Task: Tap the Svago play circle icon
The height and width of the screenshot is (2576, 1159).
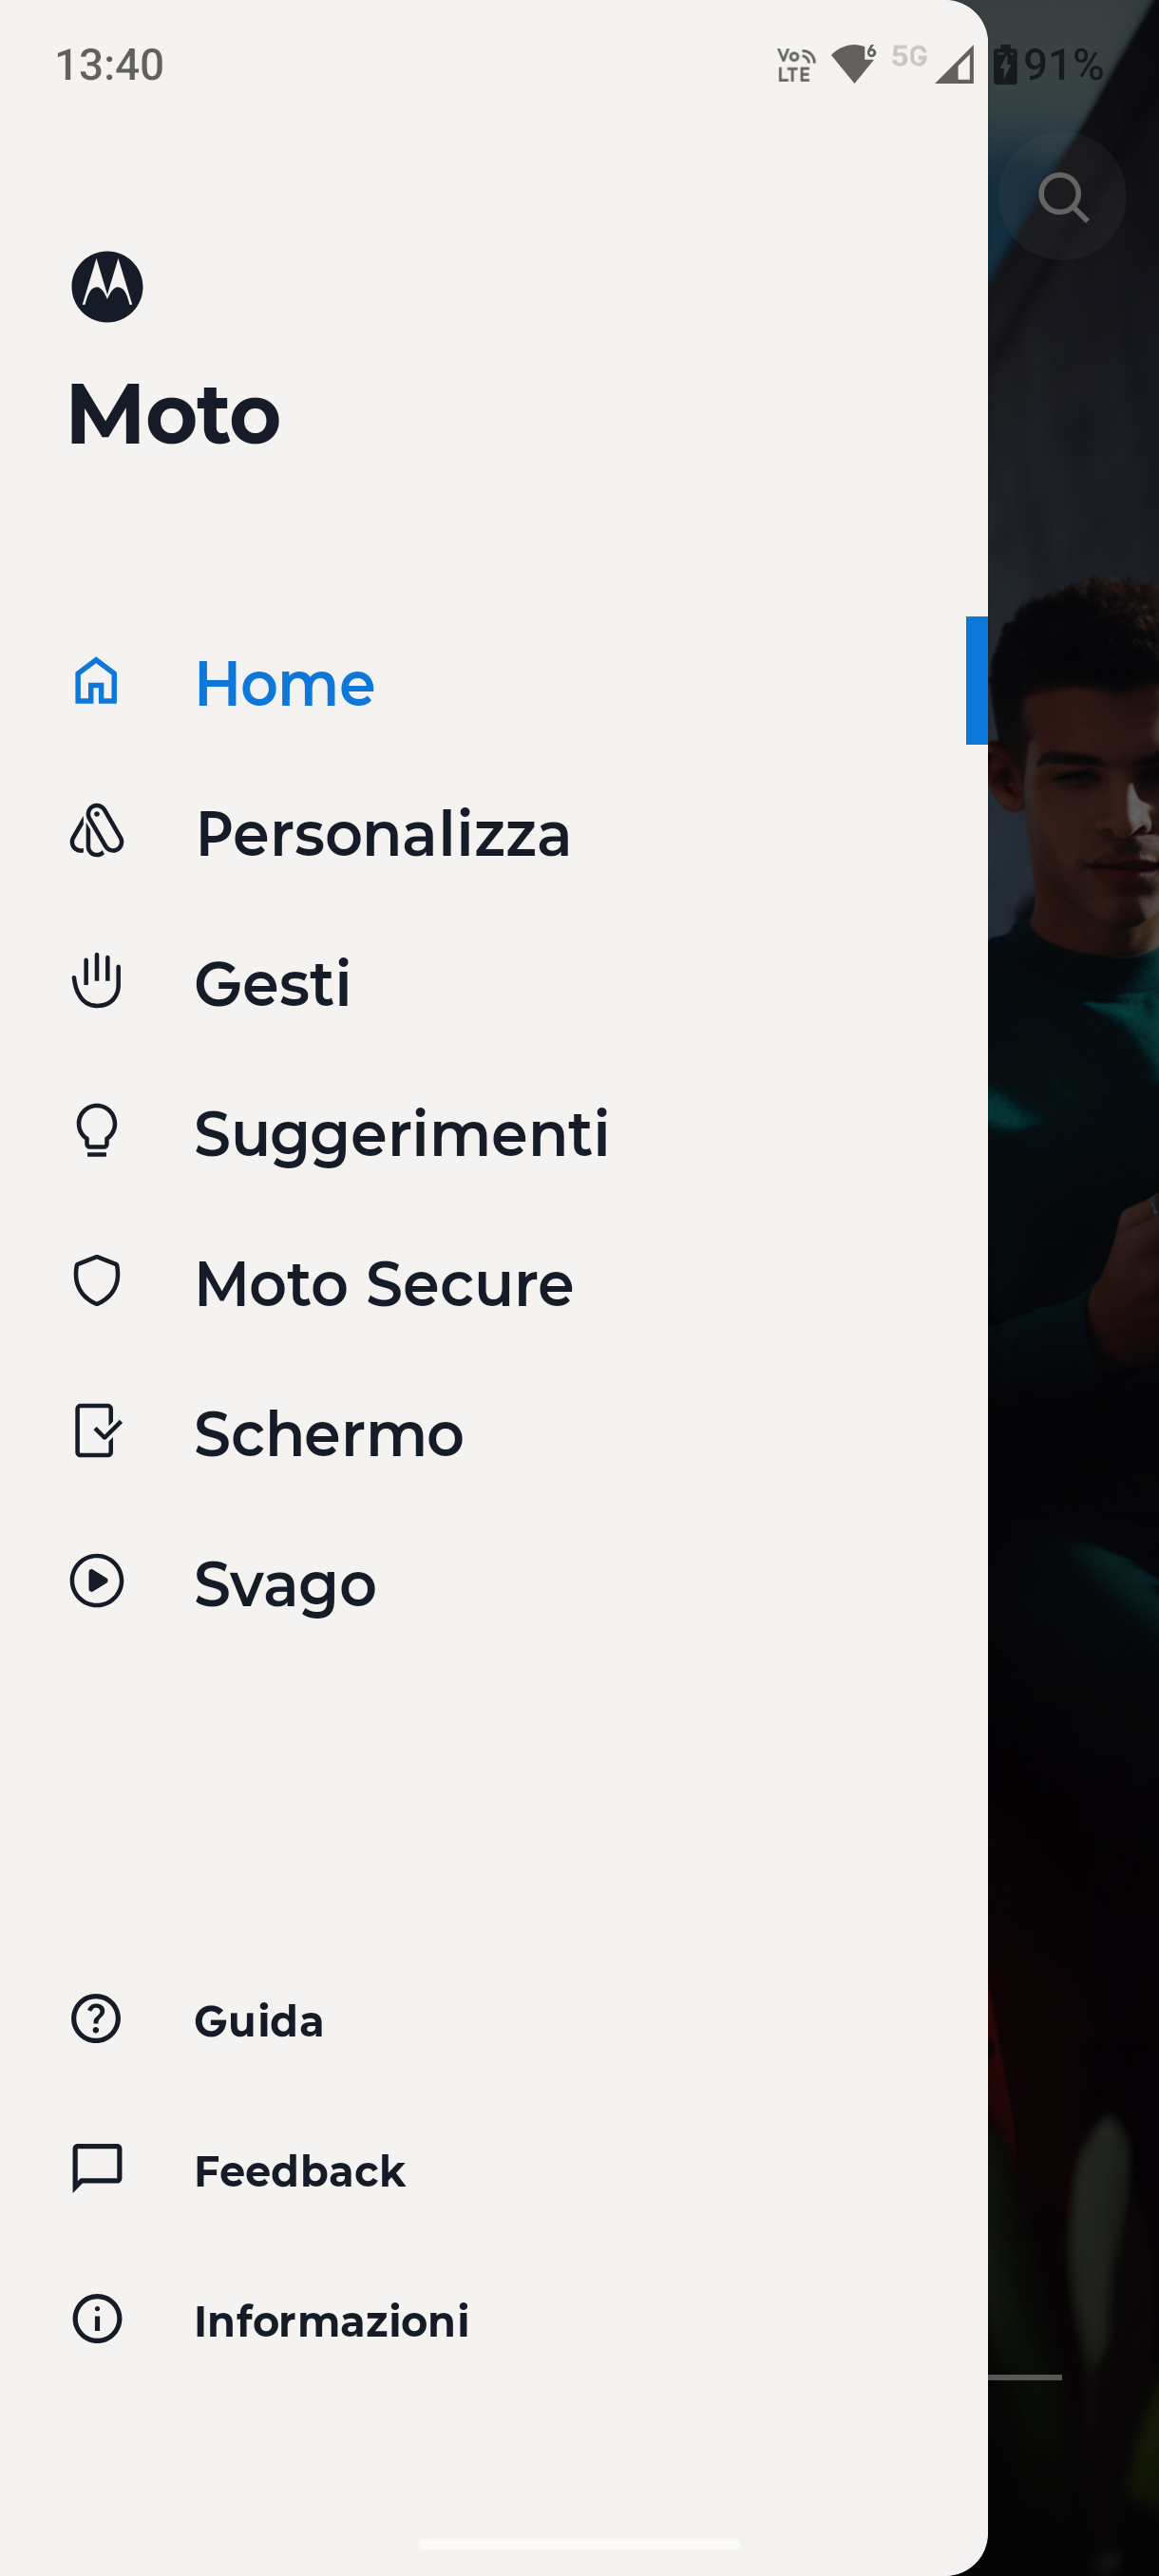Action: click(x=97, y=1581)
